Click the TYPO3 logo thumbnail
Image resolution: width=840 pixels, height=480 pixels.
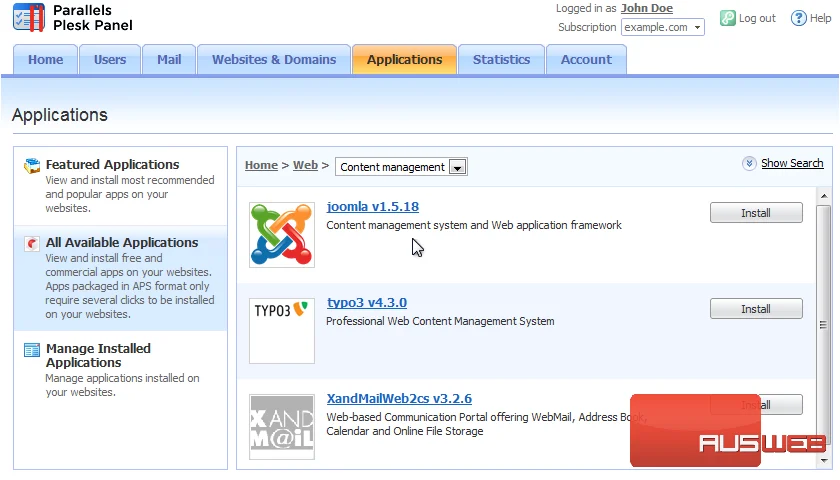click(x=282, y=331)
